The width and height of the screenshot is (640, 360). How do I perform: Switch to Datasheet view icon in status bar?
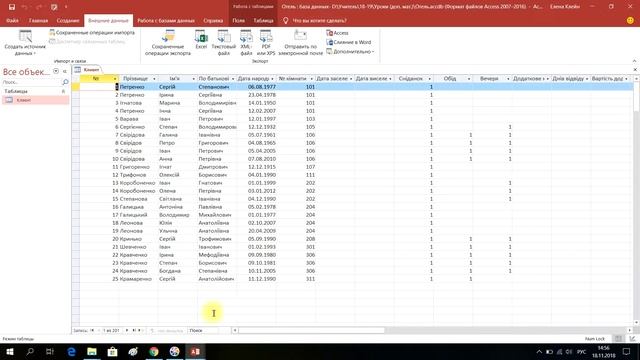pos(619,339)
